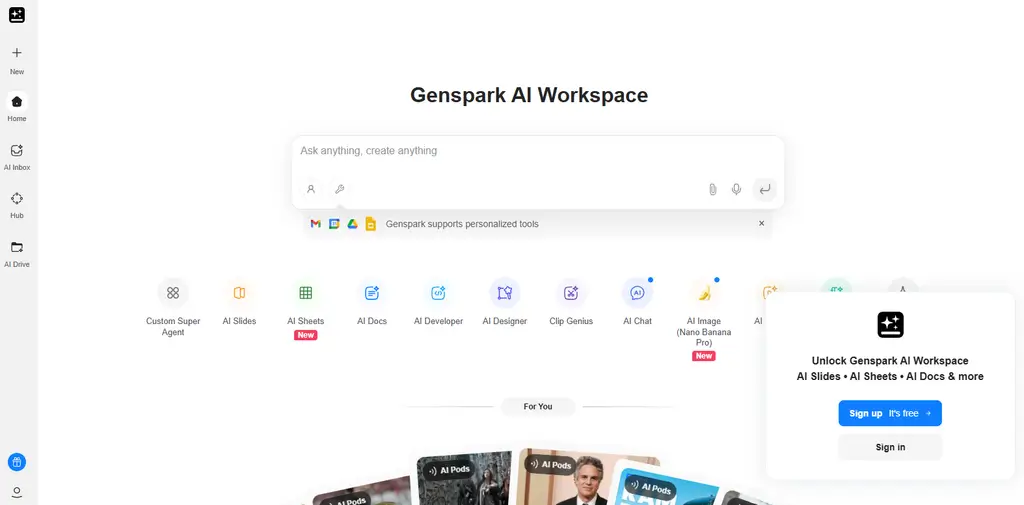Open the AI Designer tool
Screen dimensions: 1024x505
coord(505,293)
